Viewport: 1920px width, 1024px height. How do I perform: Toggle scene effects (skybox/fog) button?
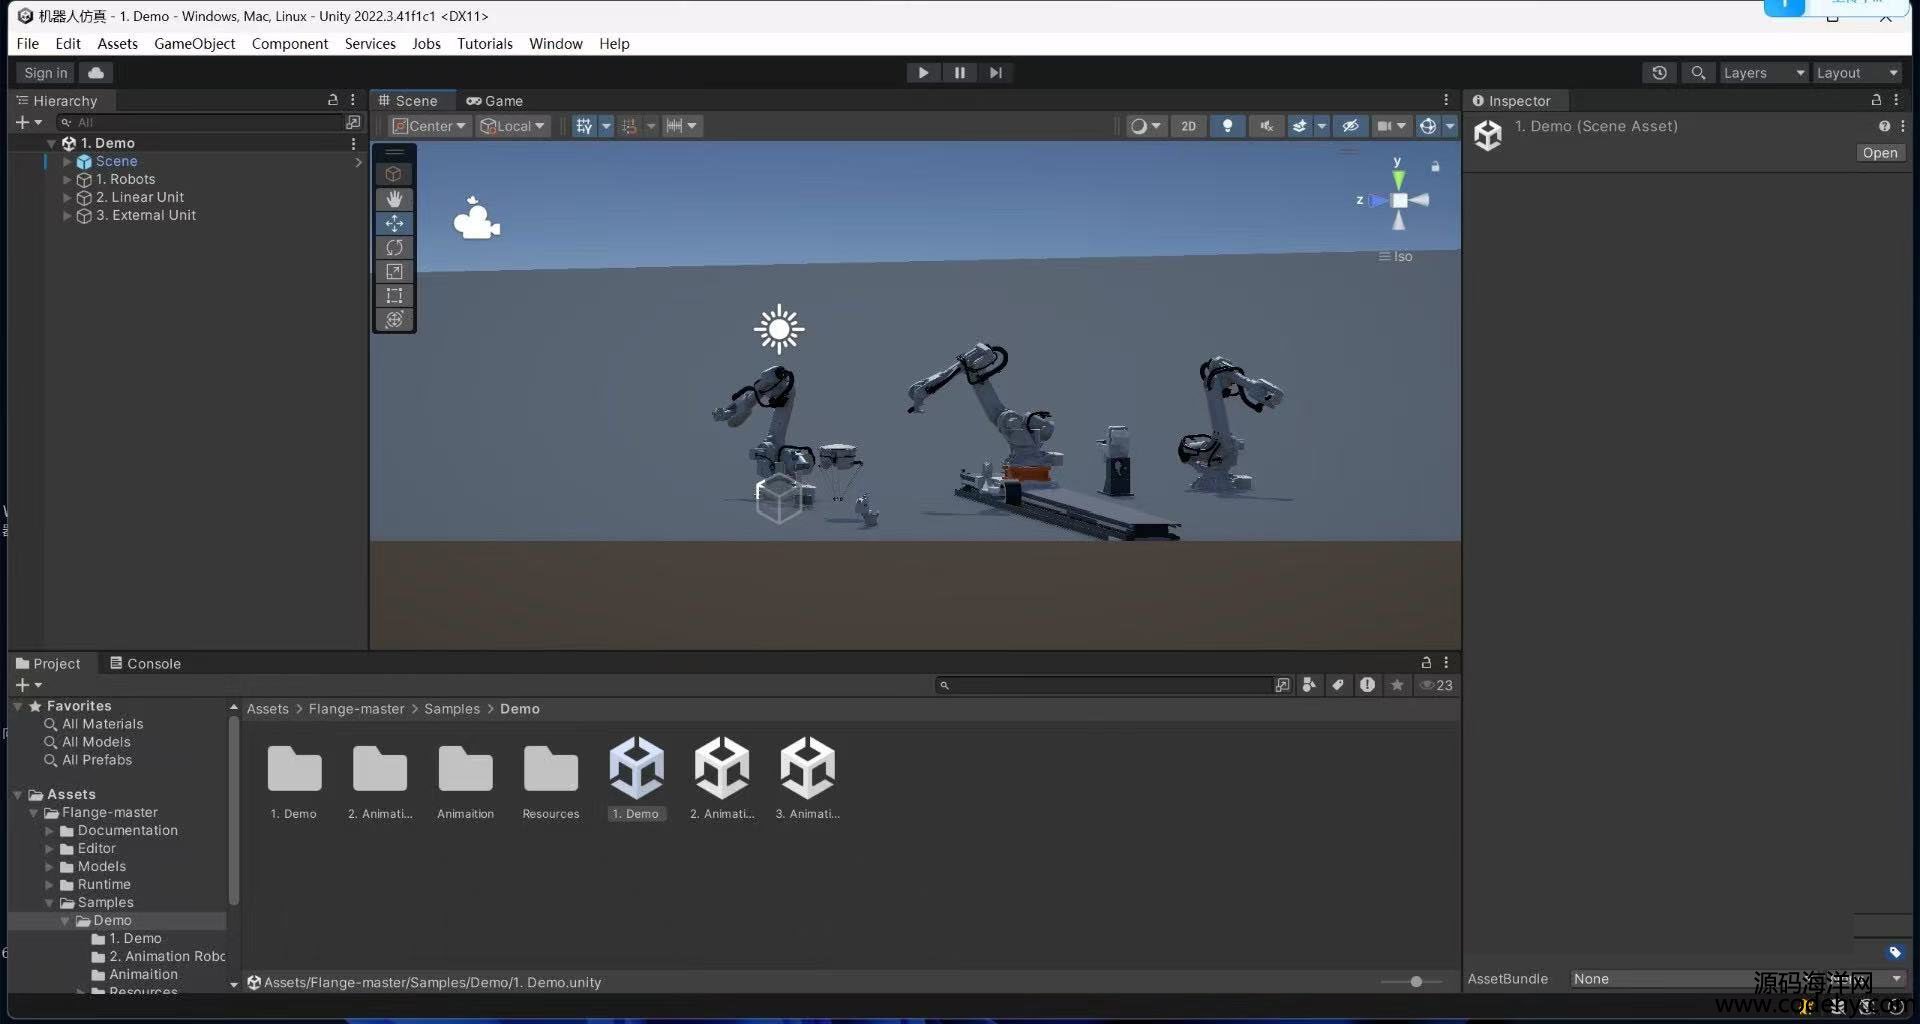tap(1299, 126)
